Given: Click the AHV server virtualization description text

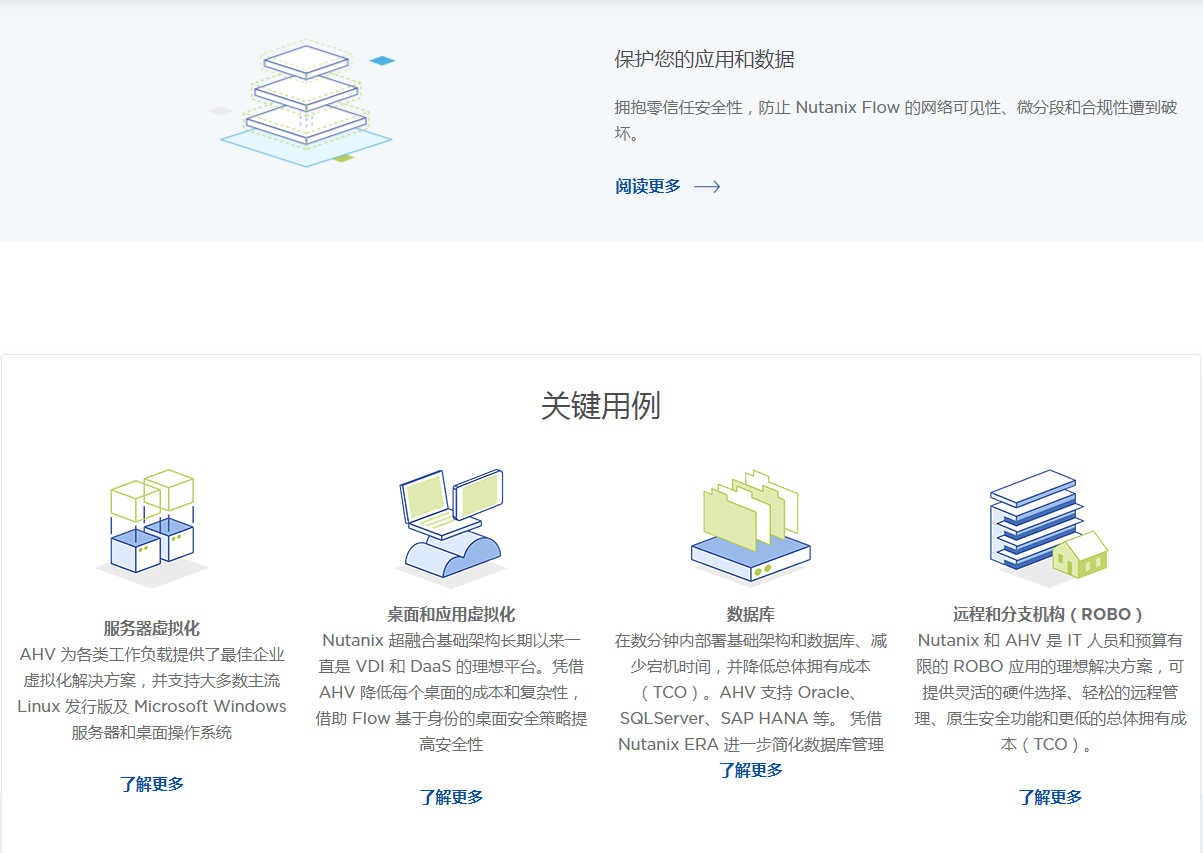Looking at the screenshot, I should [x=151, y=693].
